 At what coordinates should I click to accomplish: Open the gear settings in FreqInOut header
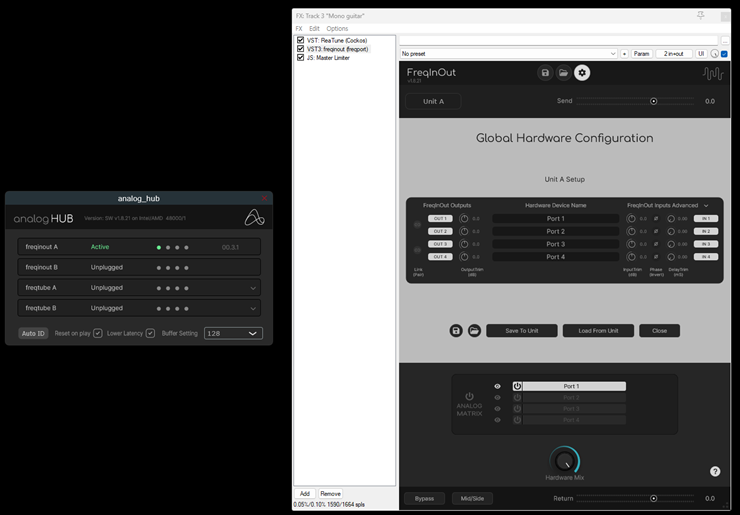pyautogui.click(x=582, y=73)
